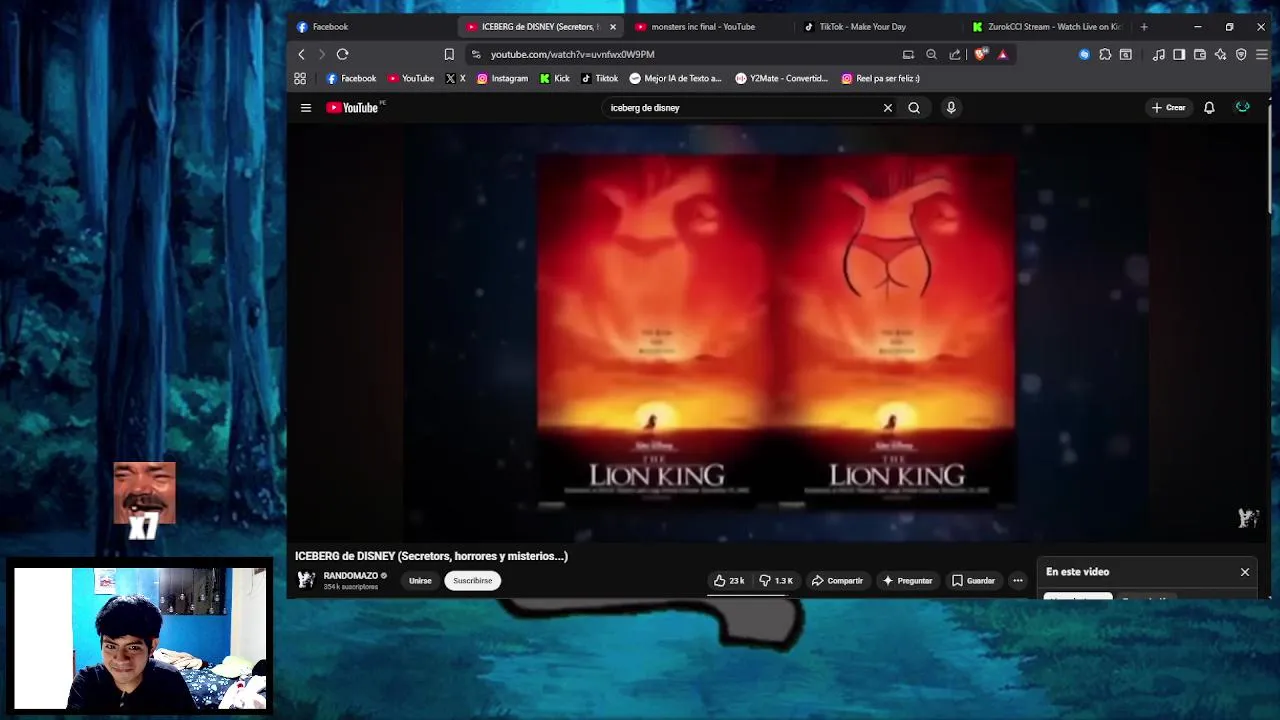Open the RANDOMAZO channel avatar
Viewport: 1280px width, 720px height.
(x=306, y=580)
